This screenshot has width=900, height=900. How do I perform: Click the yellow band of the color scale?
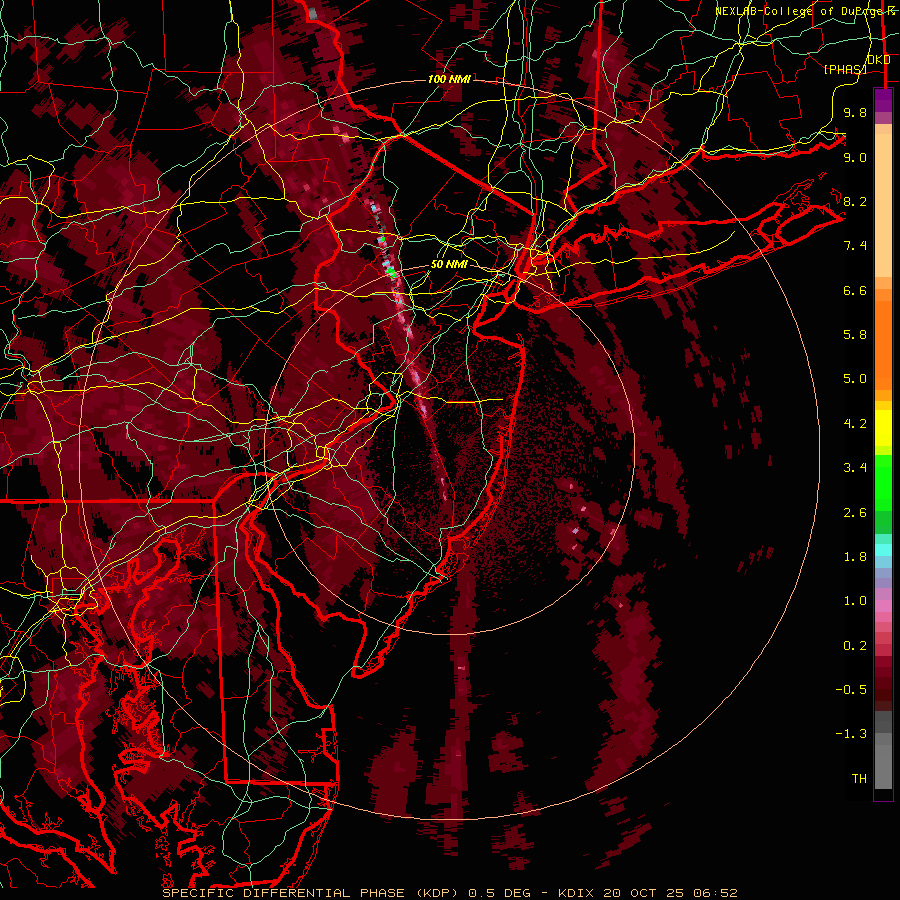click(x=883, y=428)
